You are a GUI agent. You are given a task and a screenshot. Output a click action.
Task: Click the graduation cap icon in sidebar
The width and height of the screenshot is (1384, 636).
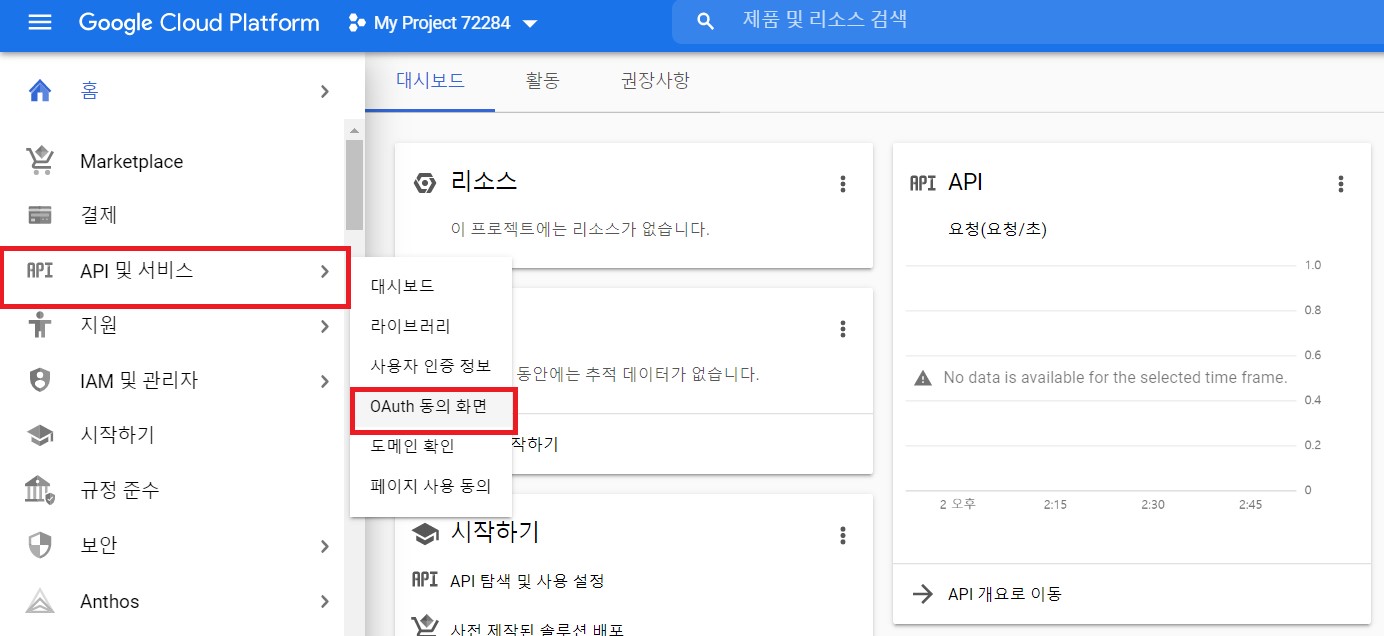(40, 436)
